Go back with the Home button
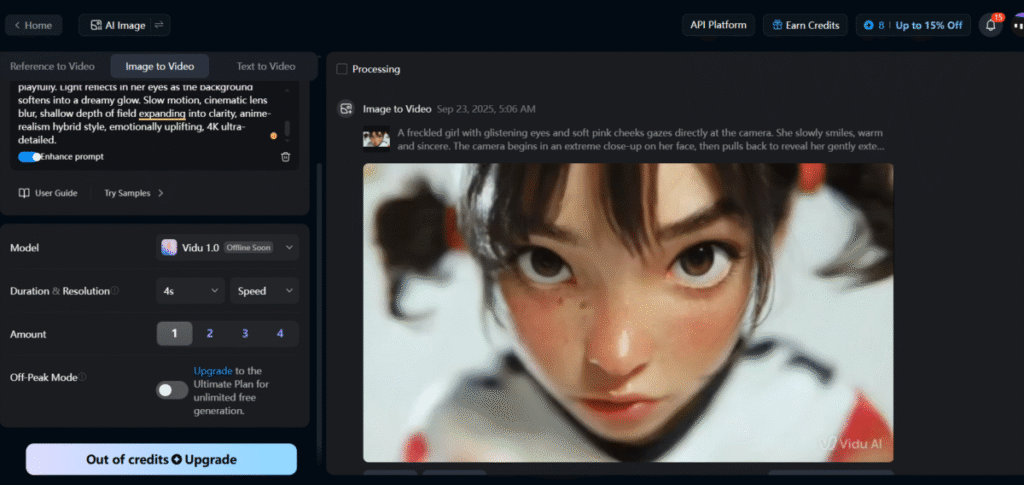This screenshot has height=485, width=1024. pyautogui.click(x=33, y=25)
